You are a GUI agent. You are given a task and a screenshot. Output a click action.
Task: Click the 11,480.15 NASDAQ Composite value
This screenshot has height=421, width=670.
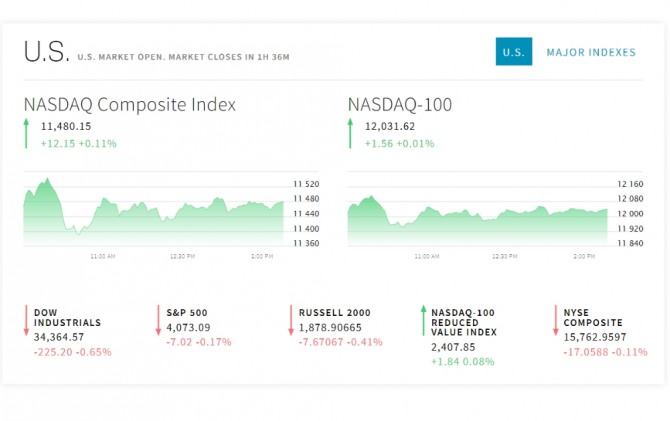pos(66,127)
